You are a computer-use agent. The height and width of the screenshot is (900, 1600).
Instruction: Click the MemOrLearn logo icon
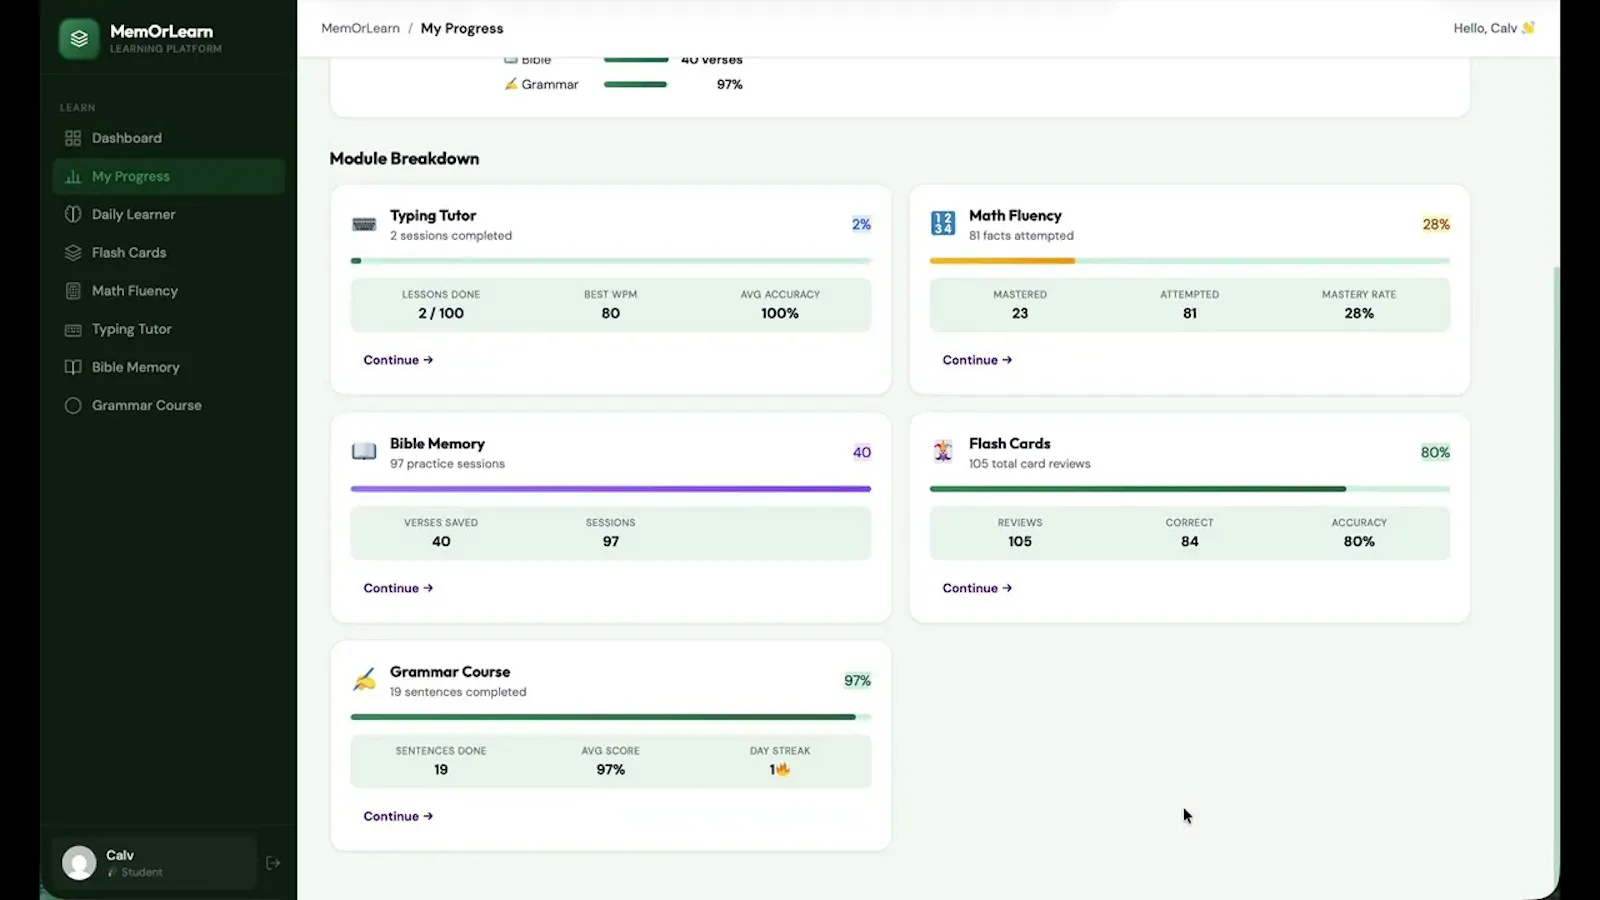tap(79, 39)
